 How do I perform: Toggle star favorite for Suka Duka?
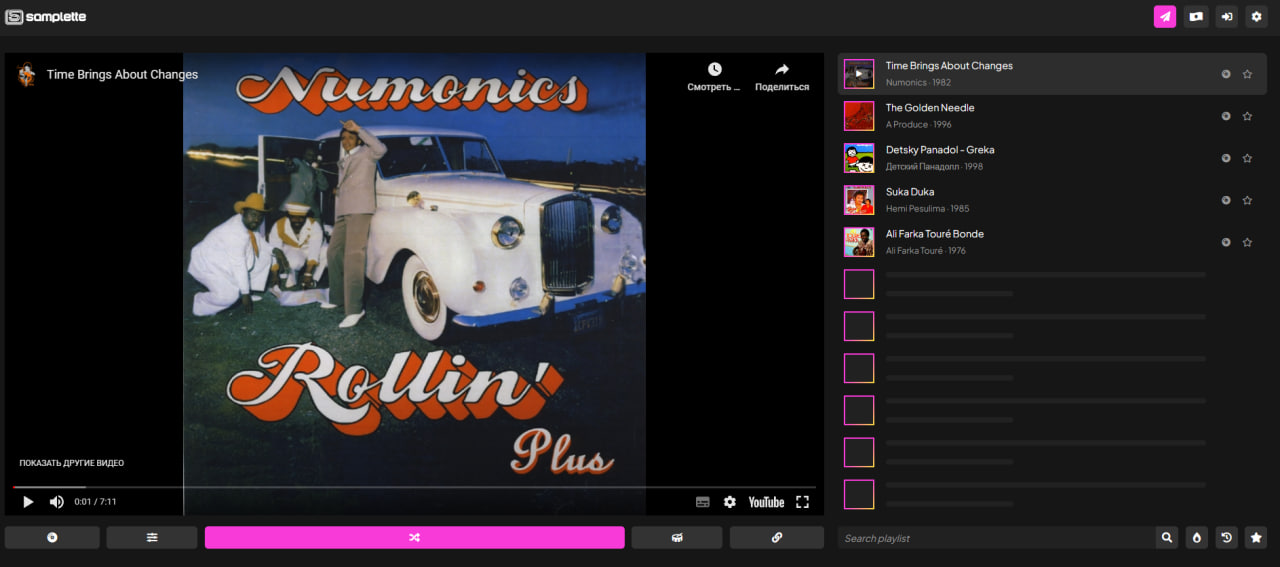coord(1247,200)
